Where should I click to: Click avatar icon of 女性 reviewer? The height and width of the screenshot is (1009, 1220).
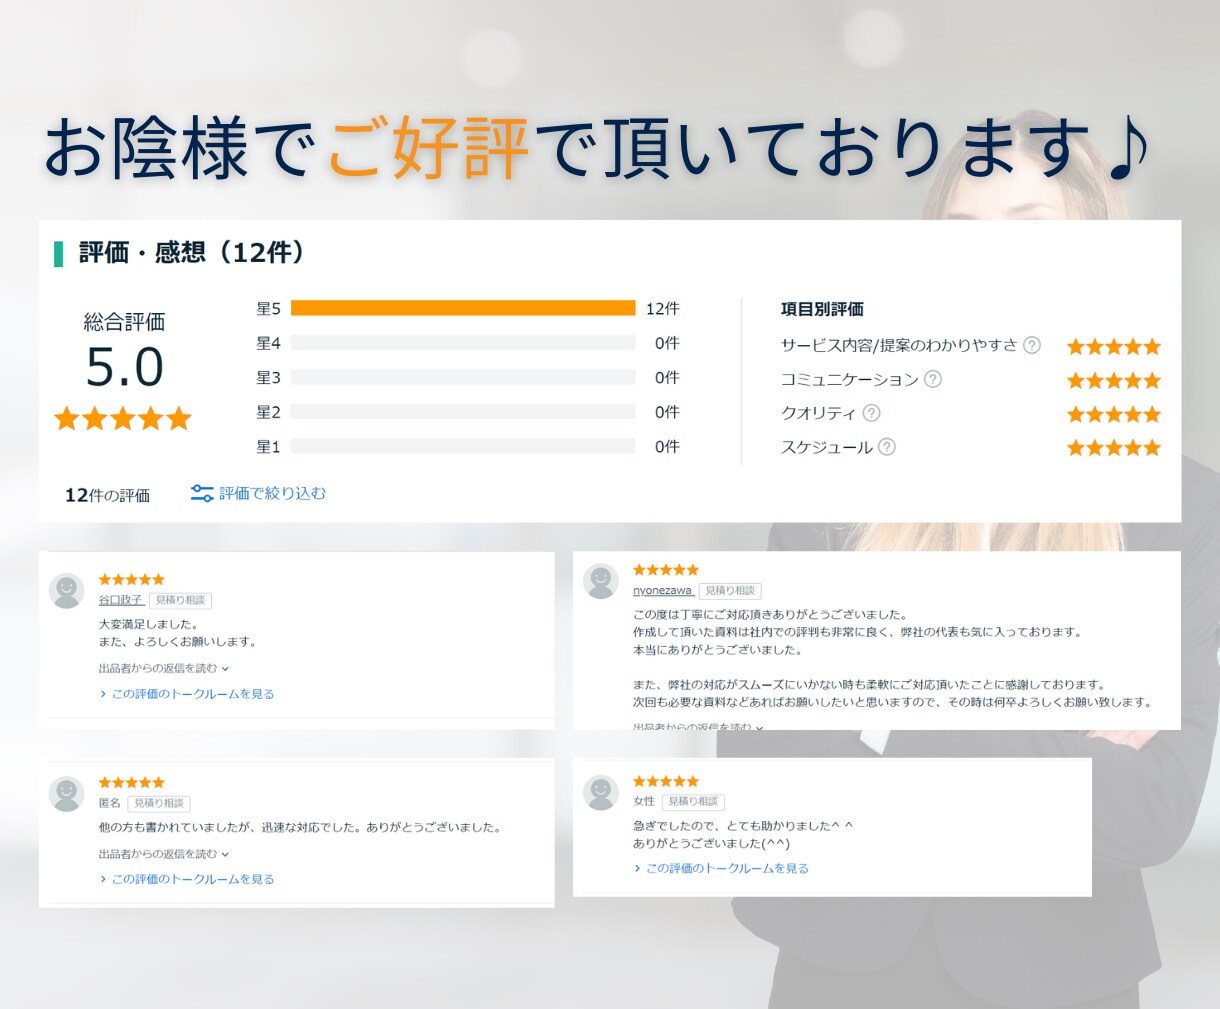click(x=601, y=792)
